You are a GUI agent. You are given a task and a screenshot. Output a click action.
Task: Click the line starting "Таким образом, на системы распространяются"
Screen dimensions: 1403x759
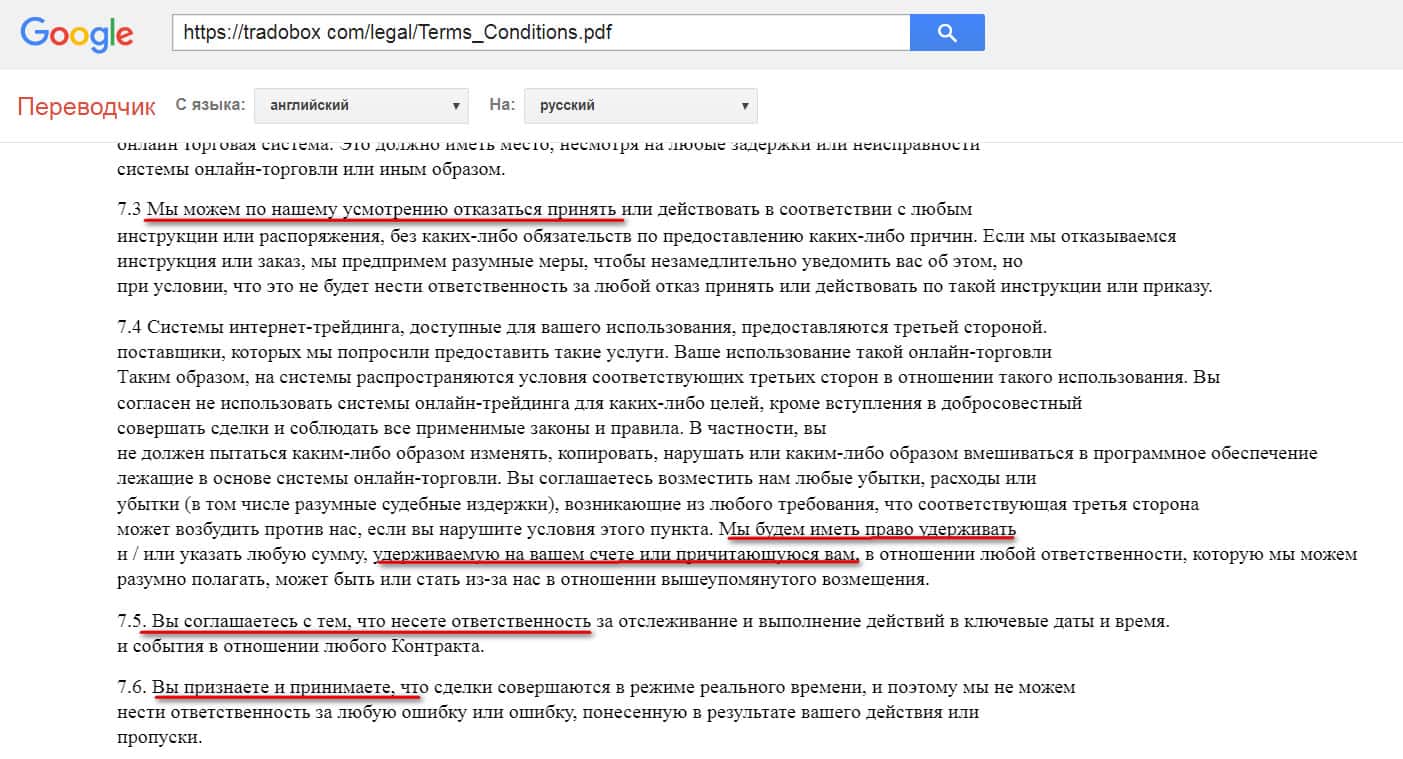pos(668,378)
